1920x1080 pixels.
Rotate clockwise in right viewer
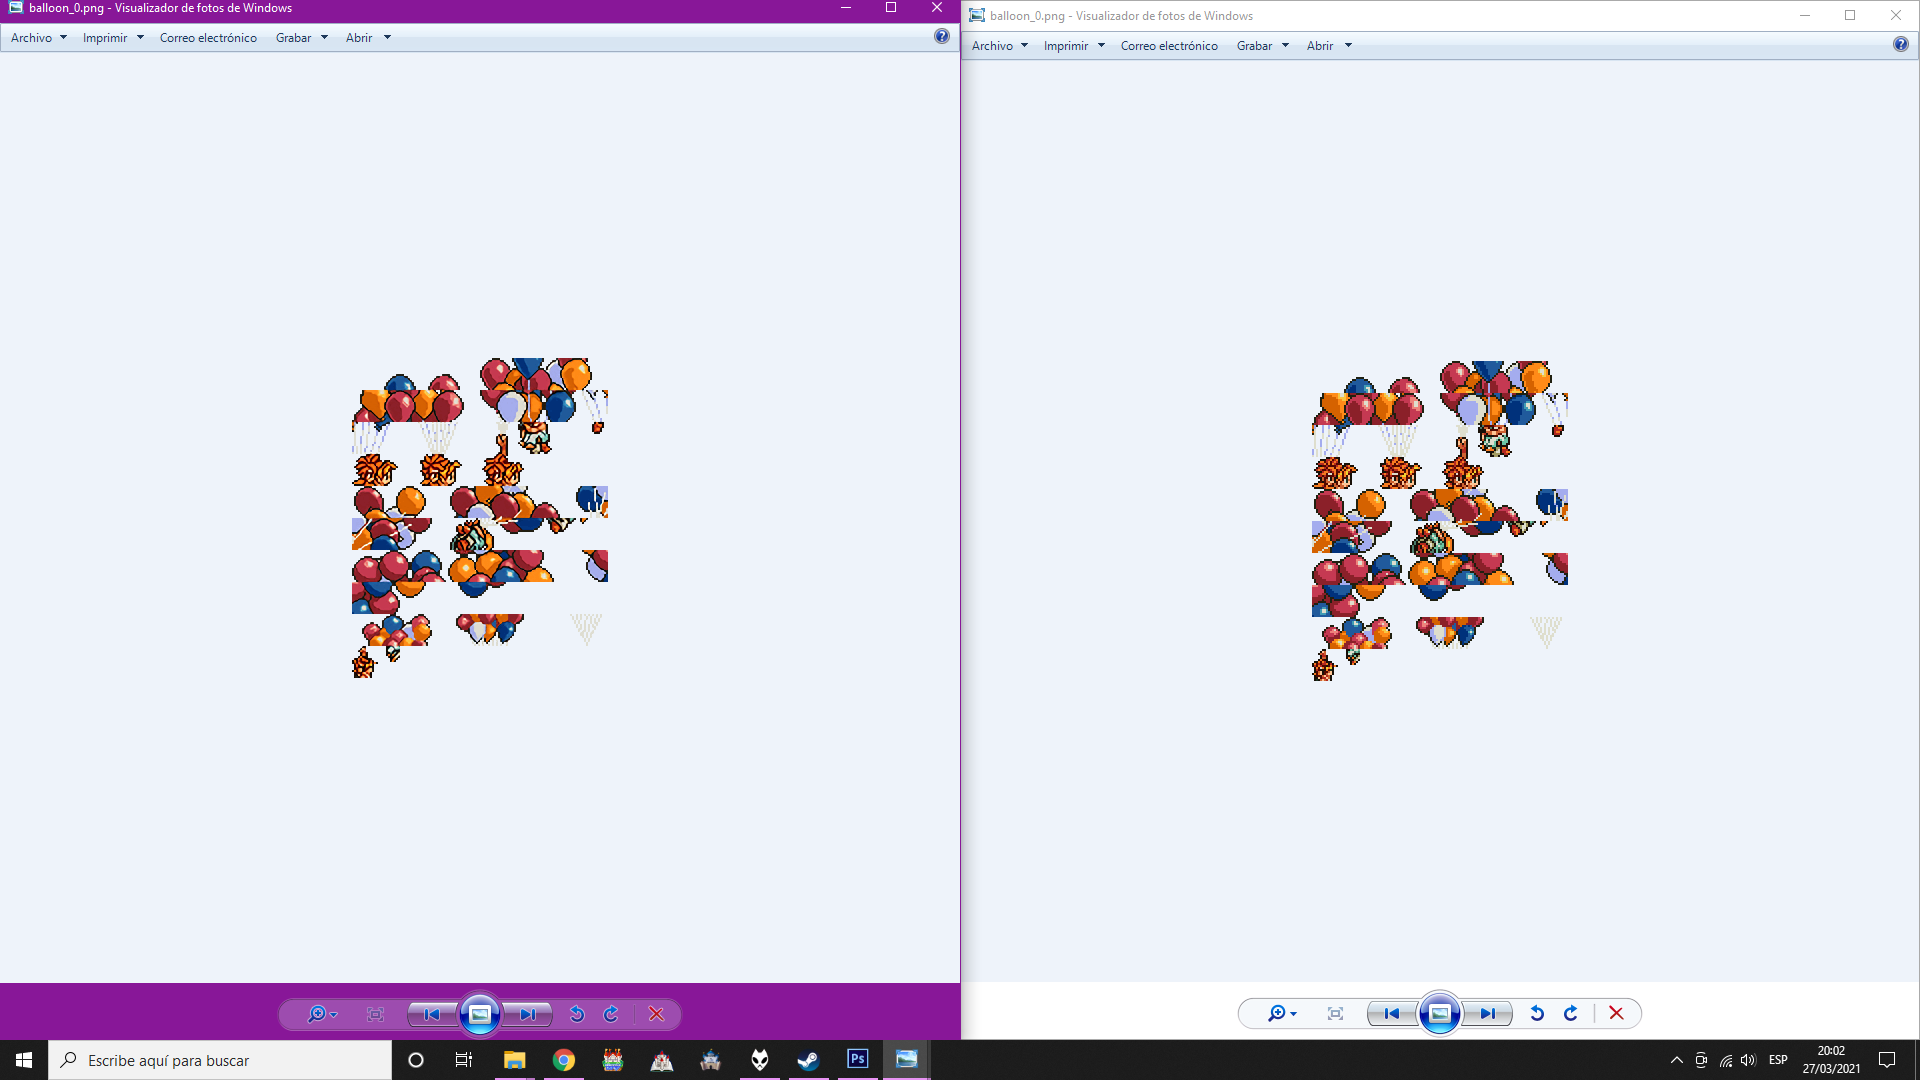point(1571,1013)
